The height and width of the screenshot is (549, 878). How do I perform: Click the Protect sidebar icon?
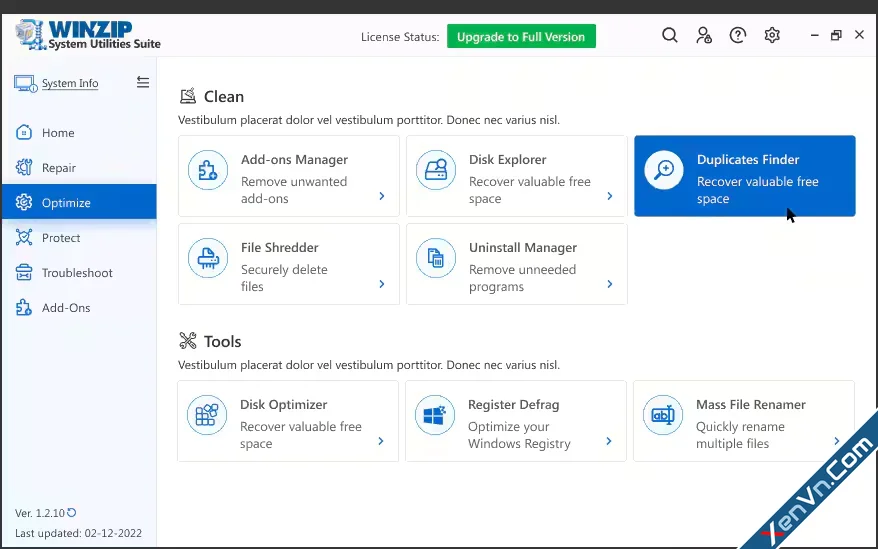click(24, 237)
